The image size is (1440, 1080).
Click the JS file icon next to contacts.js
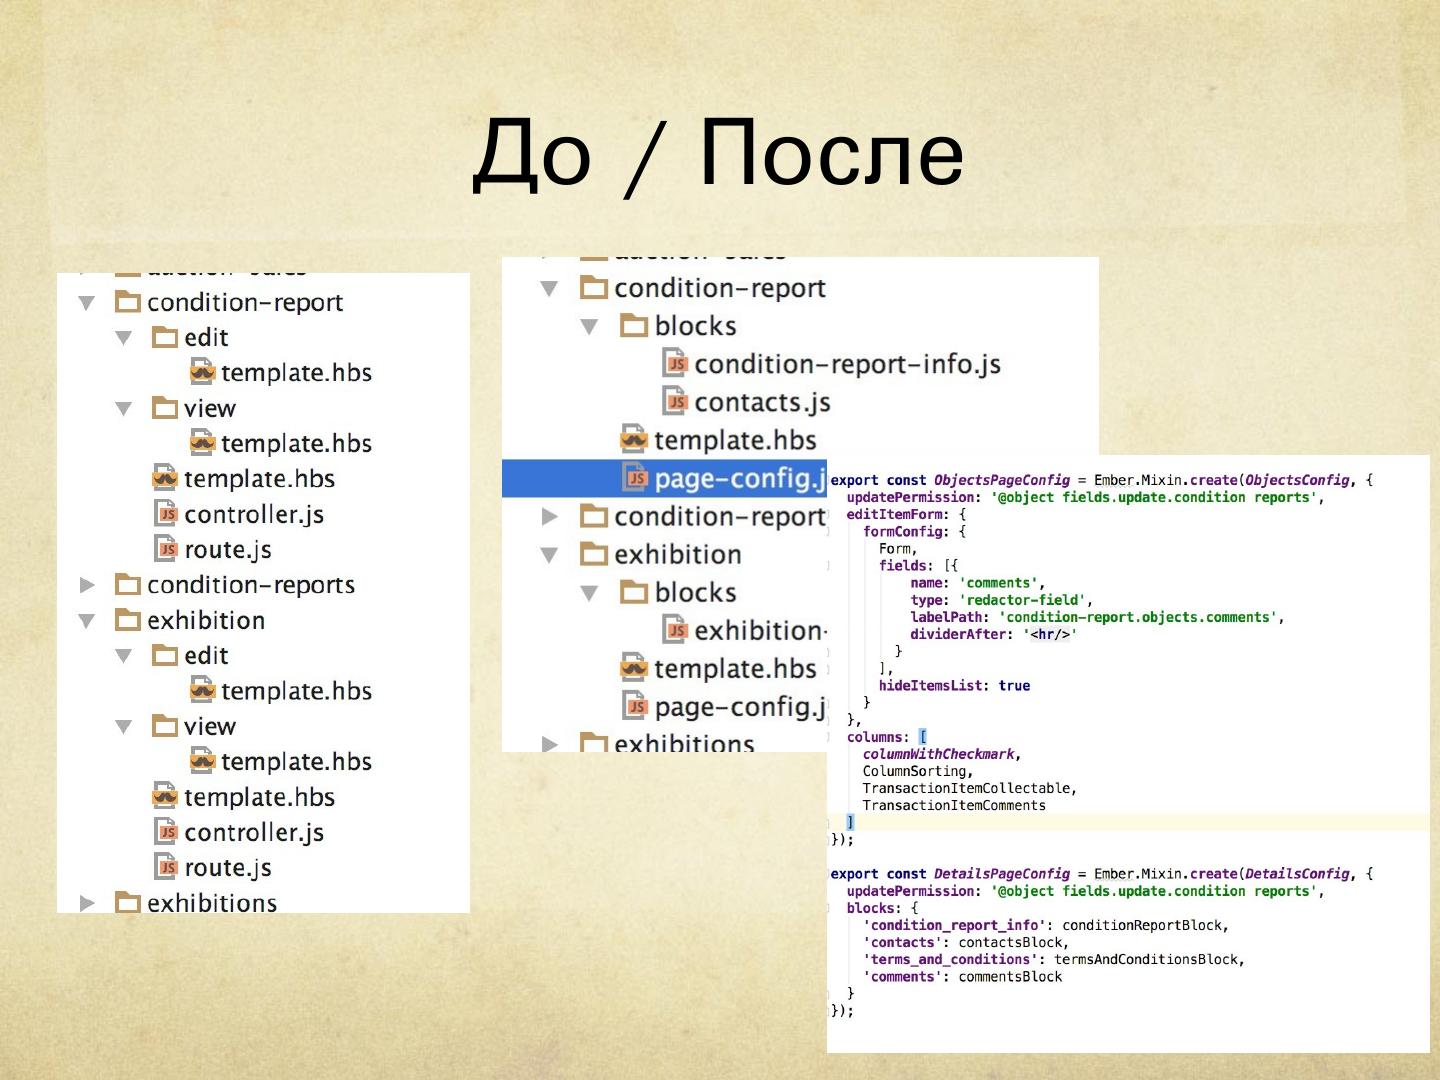pos(676,402)
